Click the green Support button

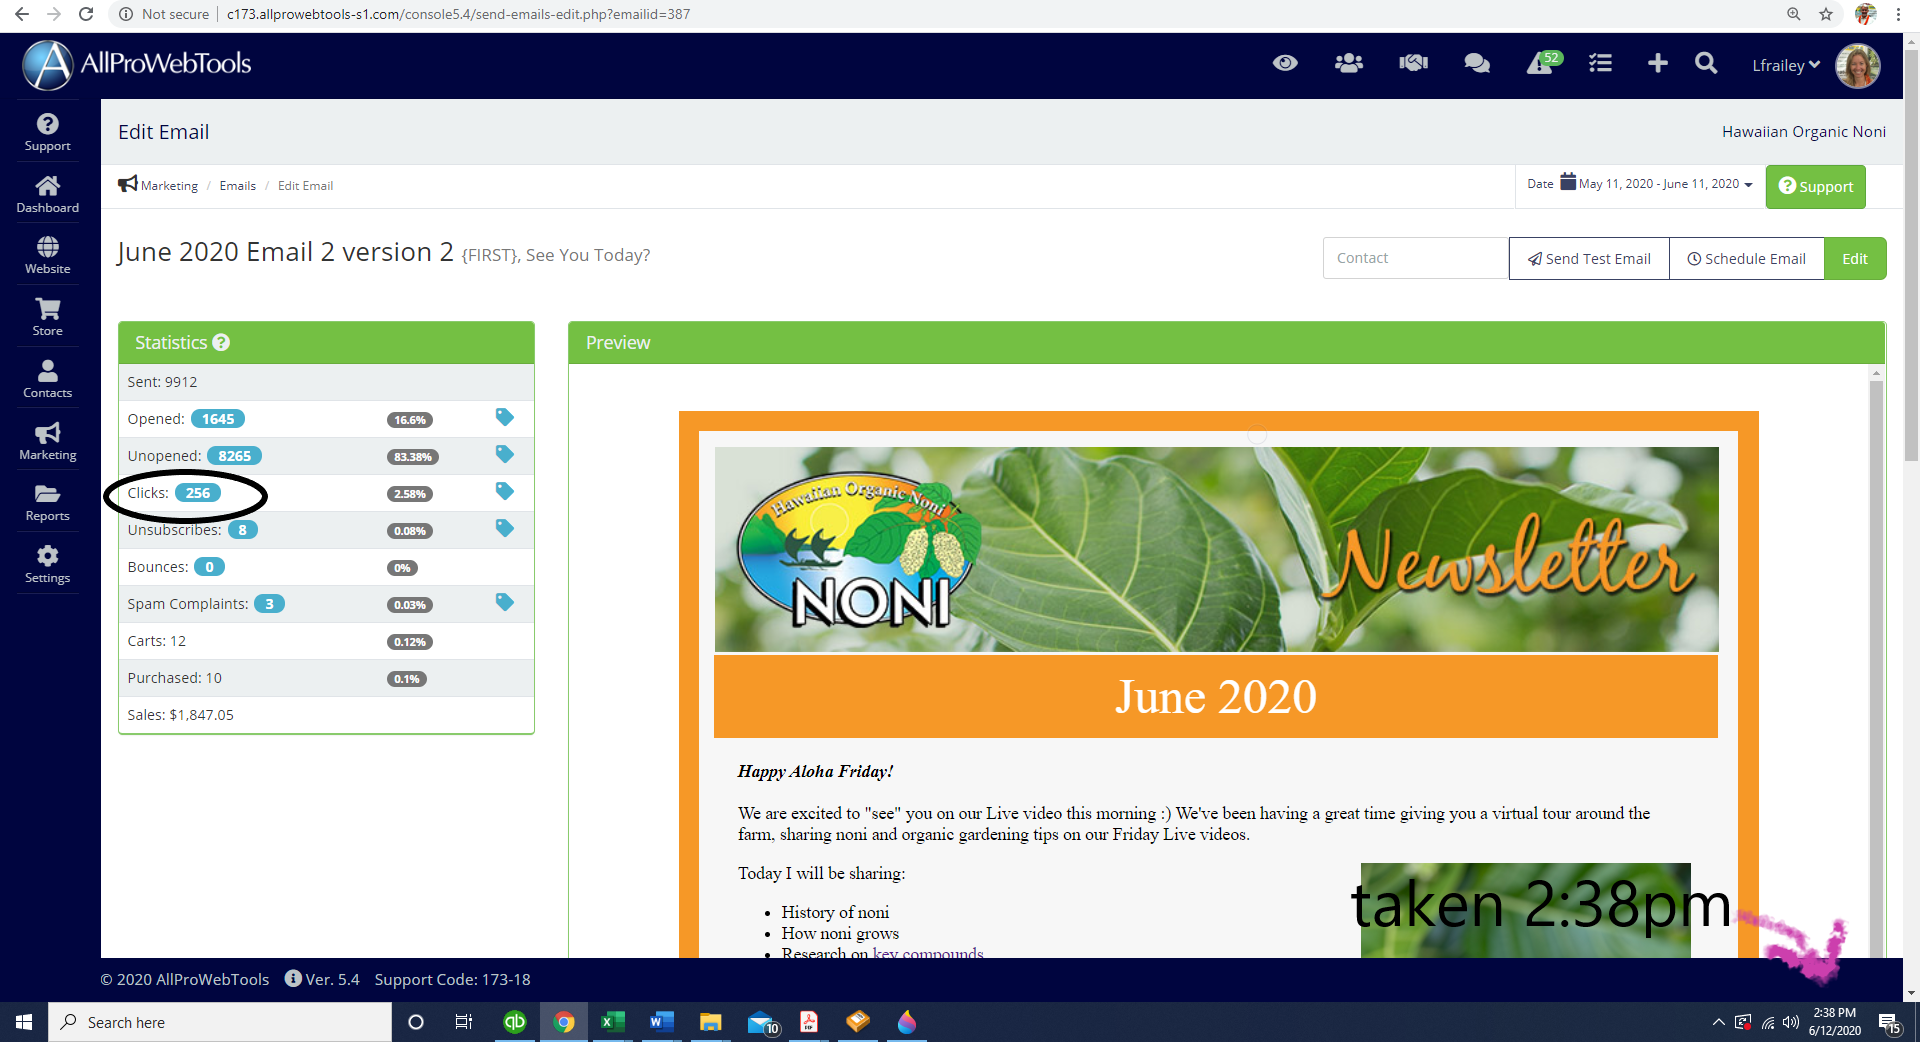click(1816, 187)
